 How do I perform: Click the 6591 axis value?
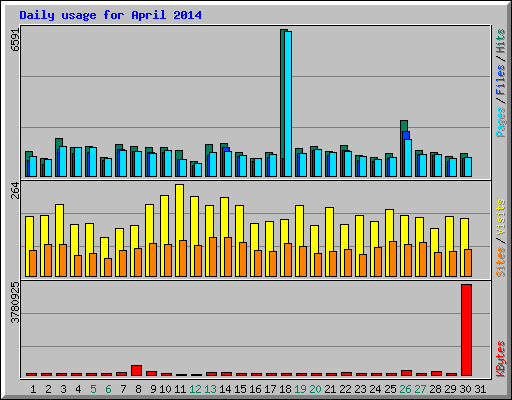tap(15, 40)
